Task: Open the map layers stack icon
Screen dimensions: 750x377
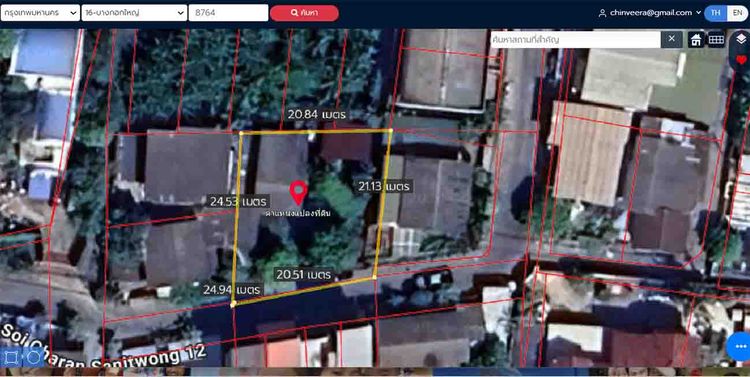Action: (741, 39)
